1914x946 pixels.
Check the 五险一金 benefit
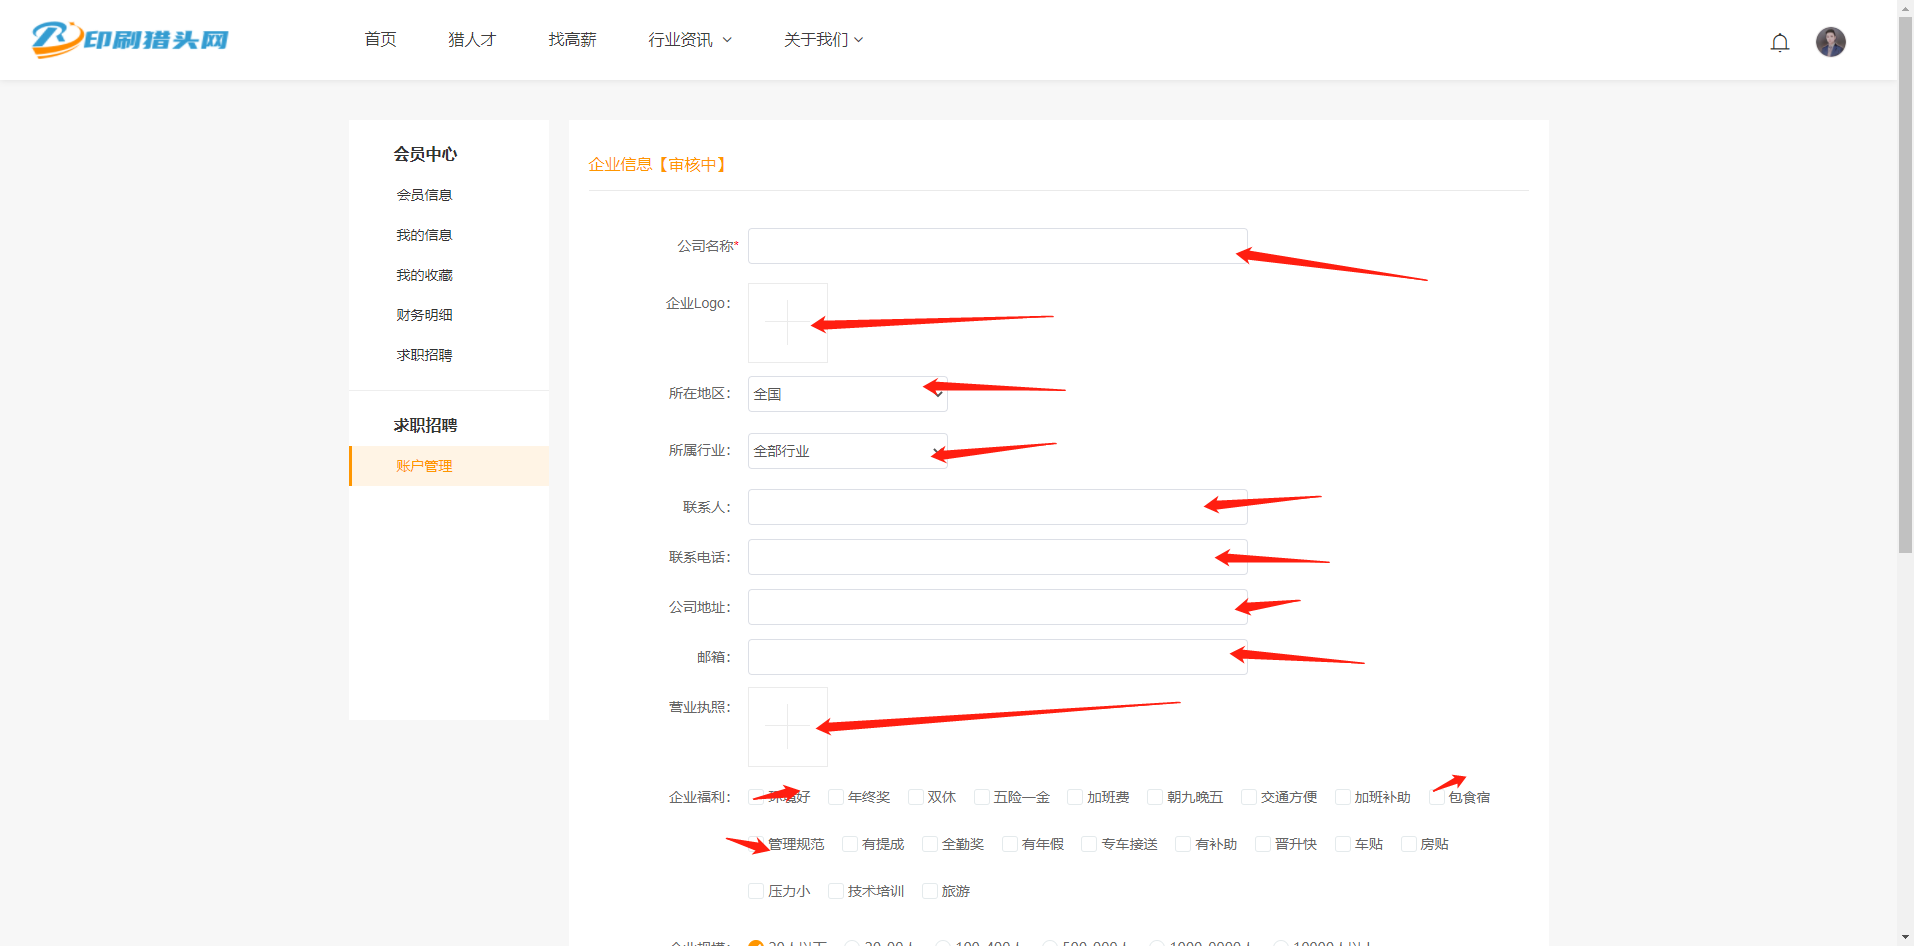[x=979, y=796]
